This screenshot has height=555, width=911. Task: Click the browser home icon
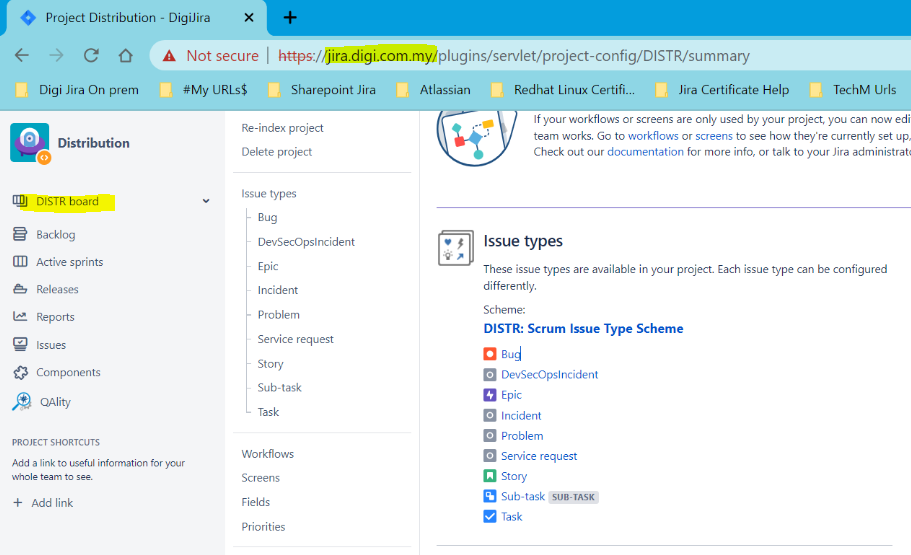point(125,55)
